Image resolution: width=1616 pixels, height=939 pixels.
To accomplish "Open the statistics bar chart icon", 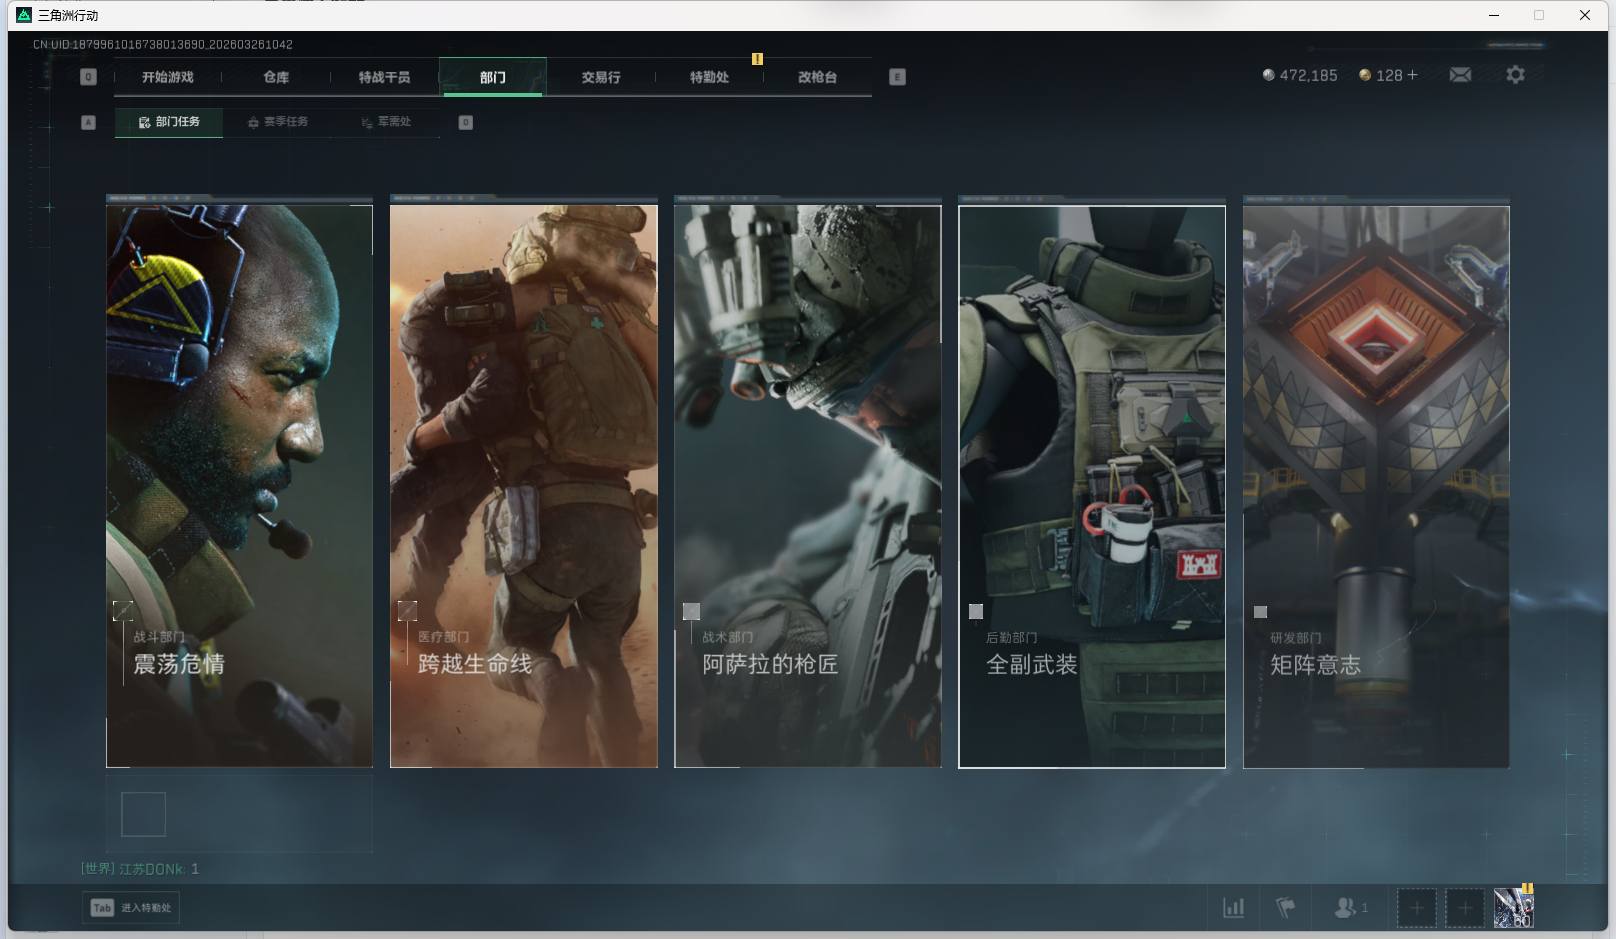I will click(1234, 908).
